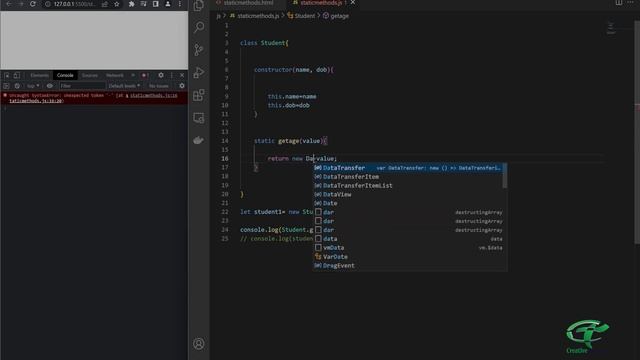
Task: Click the browser forward arrow
Action: (x=20, y=4)
